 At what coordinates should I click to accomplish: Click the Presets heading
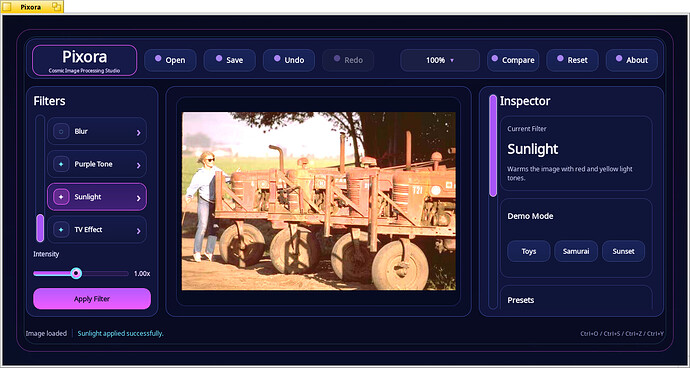[x=521, y=300]
